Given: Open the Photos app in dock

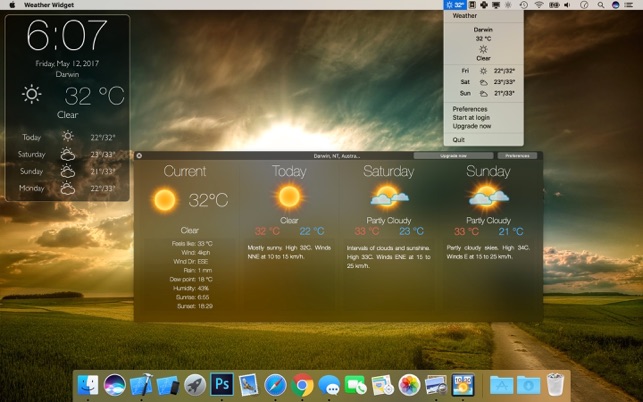Looking at the screenshot, I should point(409,384).
